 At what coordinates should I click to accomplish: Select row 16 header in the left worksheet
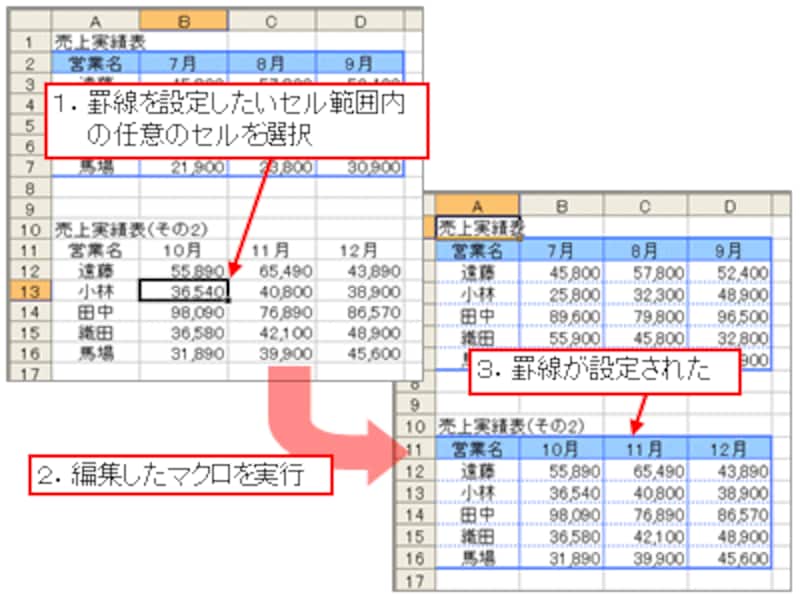(30, 354)
